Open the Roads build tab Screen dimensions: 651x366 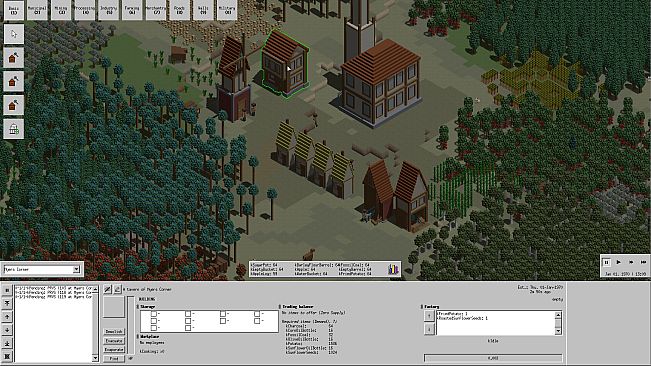click(x=180, y=10)
